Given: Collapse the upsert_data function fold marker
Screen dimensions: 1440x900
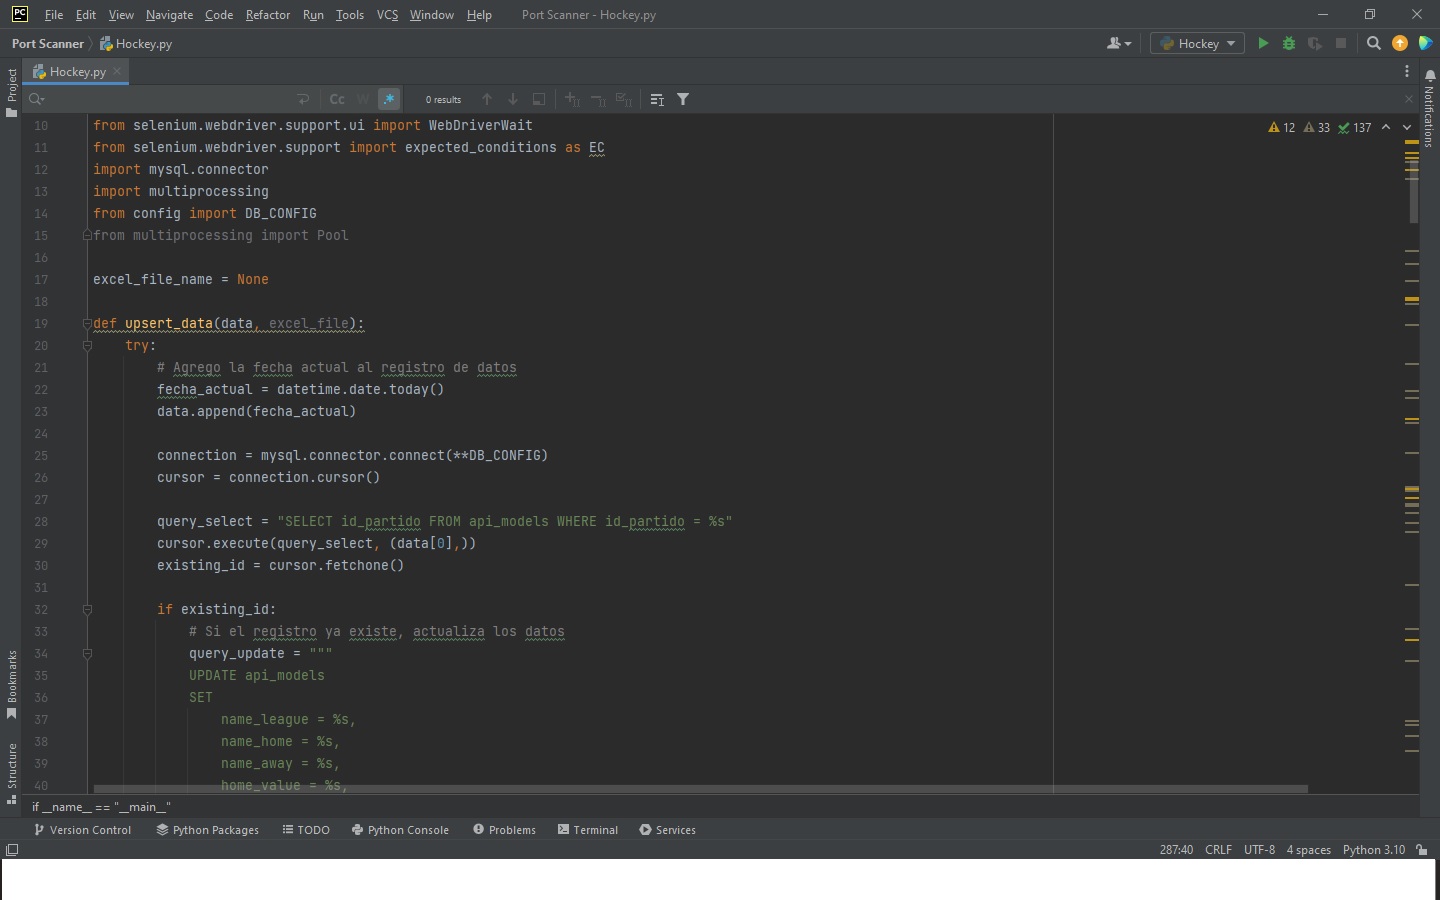Looking at the screenshot, I should pos(87,323).
